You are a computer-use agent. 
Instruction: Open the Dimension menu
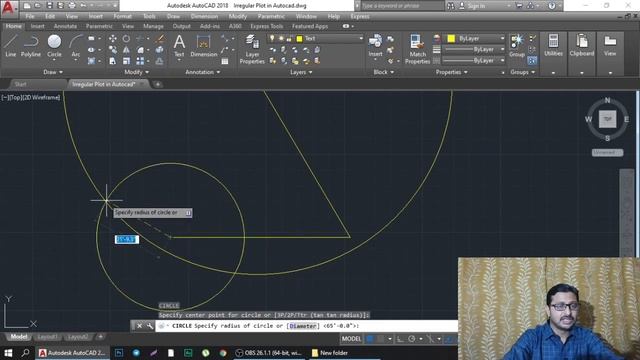(204, 16)
